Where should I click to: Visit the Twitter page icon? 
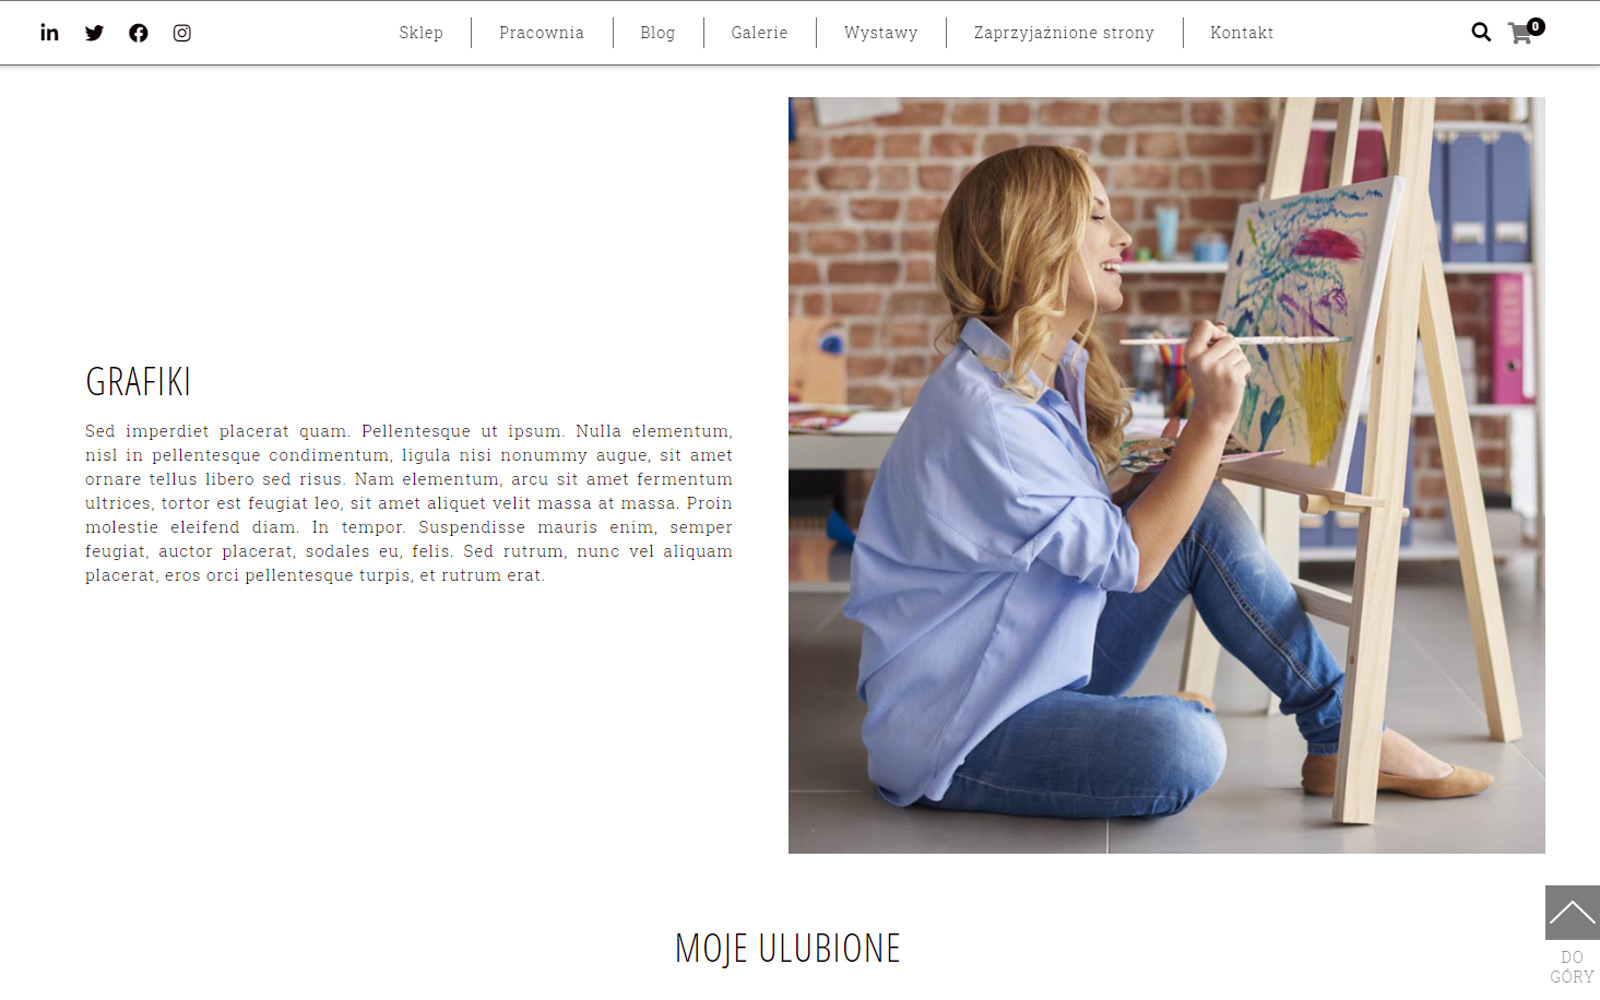94,33
